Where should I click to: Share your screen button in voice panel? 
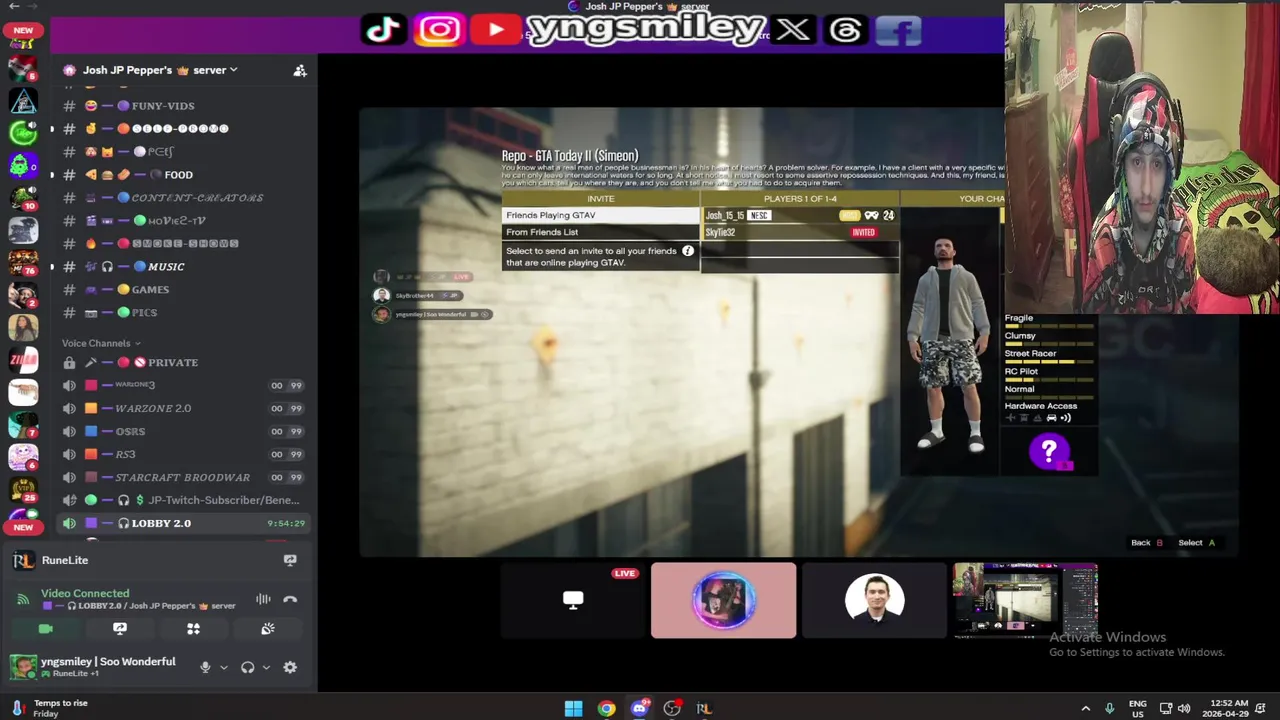120,629
